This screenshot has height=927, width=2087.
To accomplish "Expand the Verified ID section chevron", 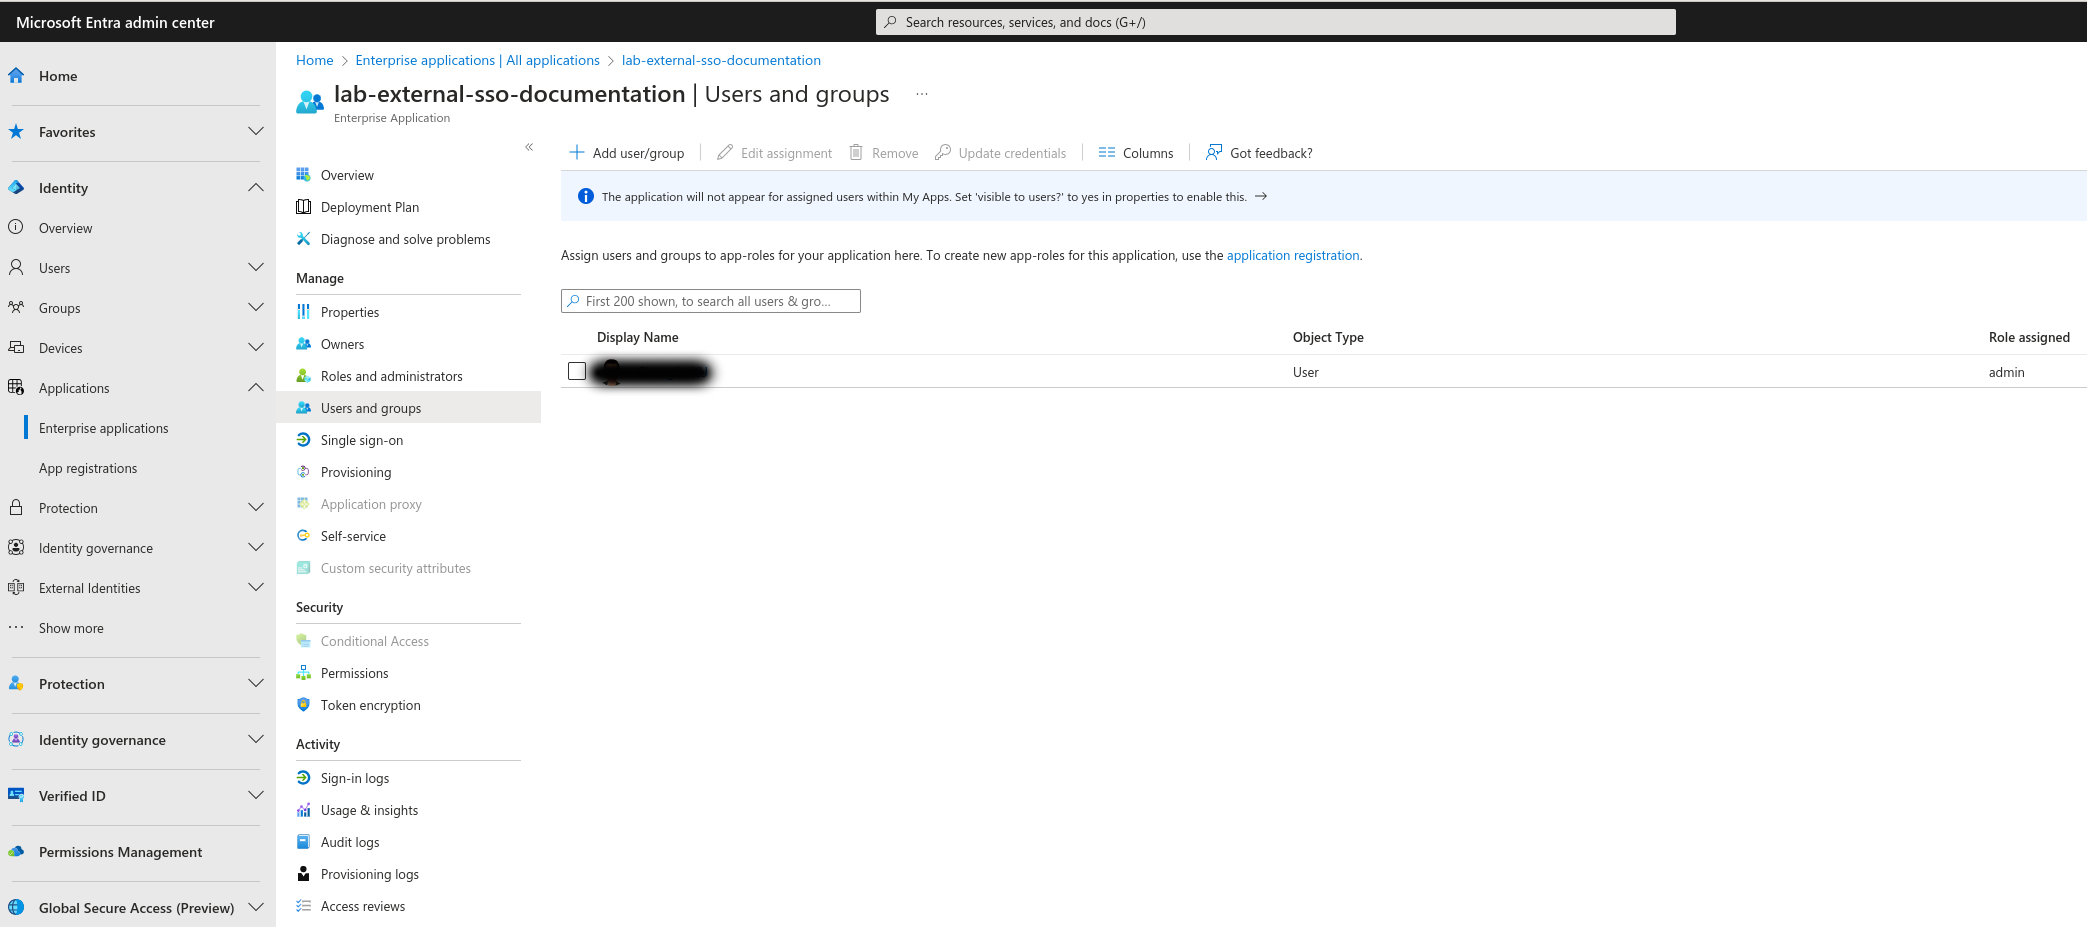I will click(256, 795).
